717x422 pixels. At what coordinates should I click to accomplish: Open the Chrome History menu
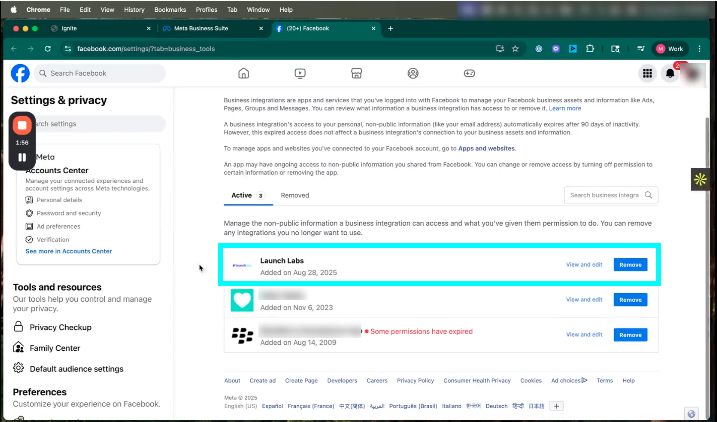pos(134,10)
